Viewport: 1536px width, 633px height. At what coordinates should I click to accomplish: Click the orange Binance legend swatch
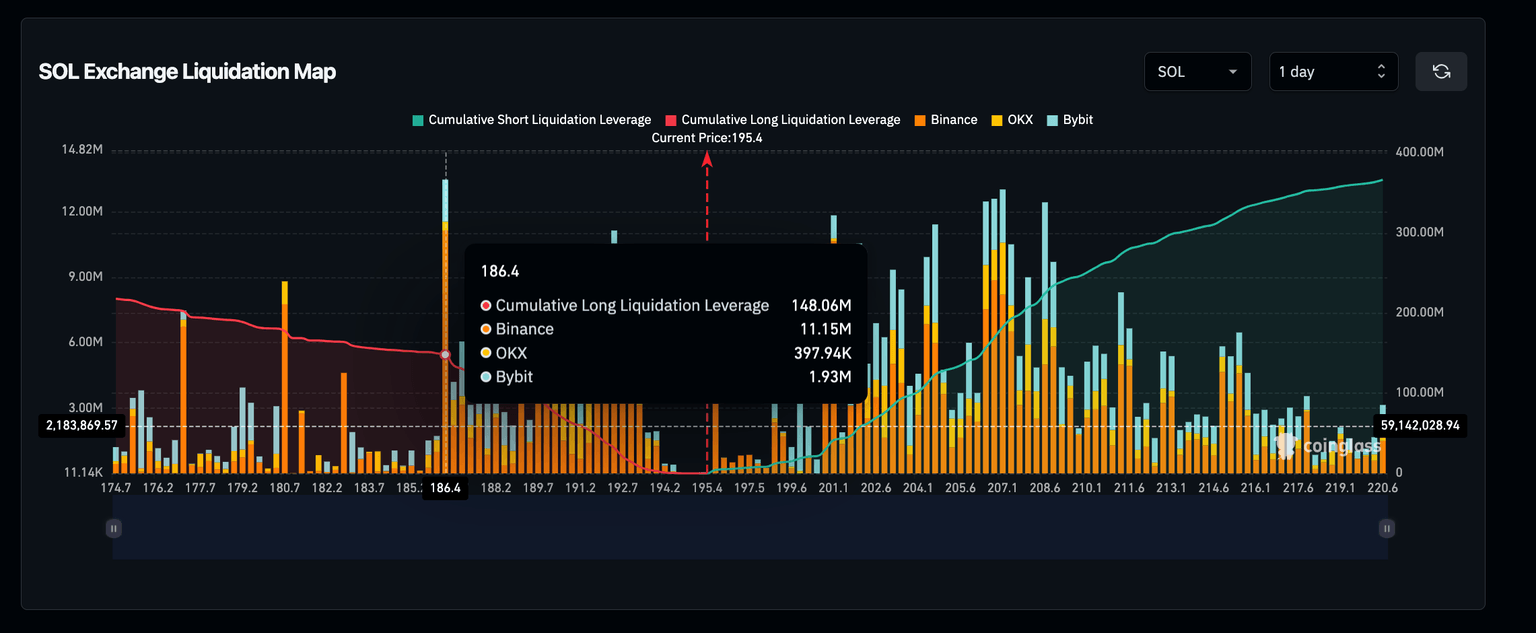(920, 120)
